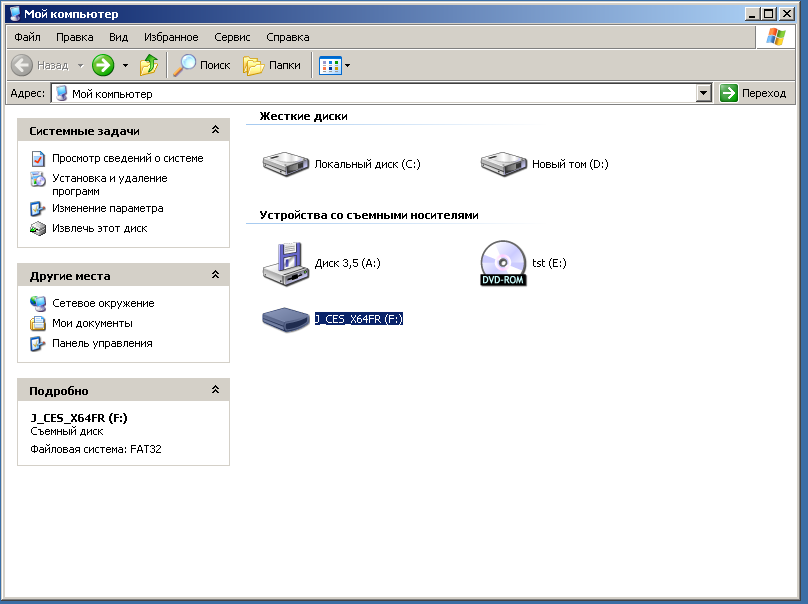Open the Поиск magnifier search tool

184,65
